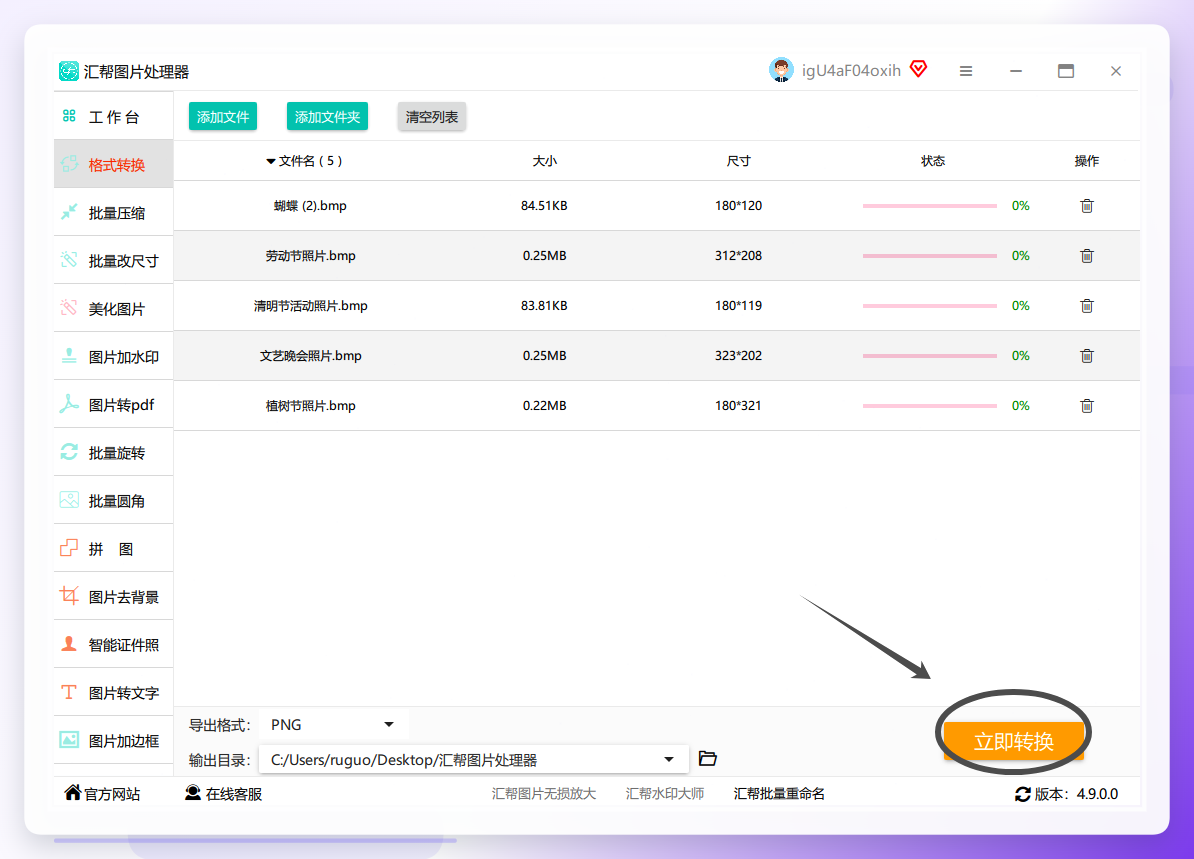Click the 图片转pdf icon in the sidebar

click(69, 404)
